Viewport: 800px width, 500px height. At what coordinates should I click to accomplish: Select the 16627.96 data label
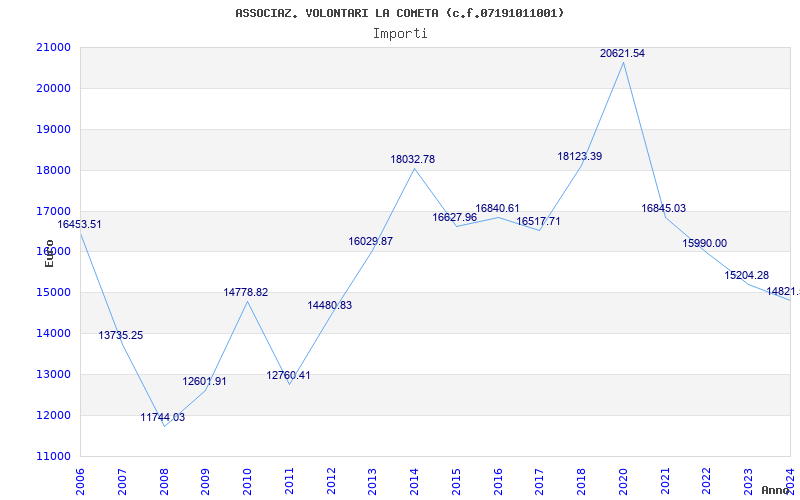coord(455,217)
